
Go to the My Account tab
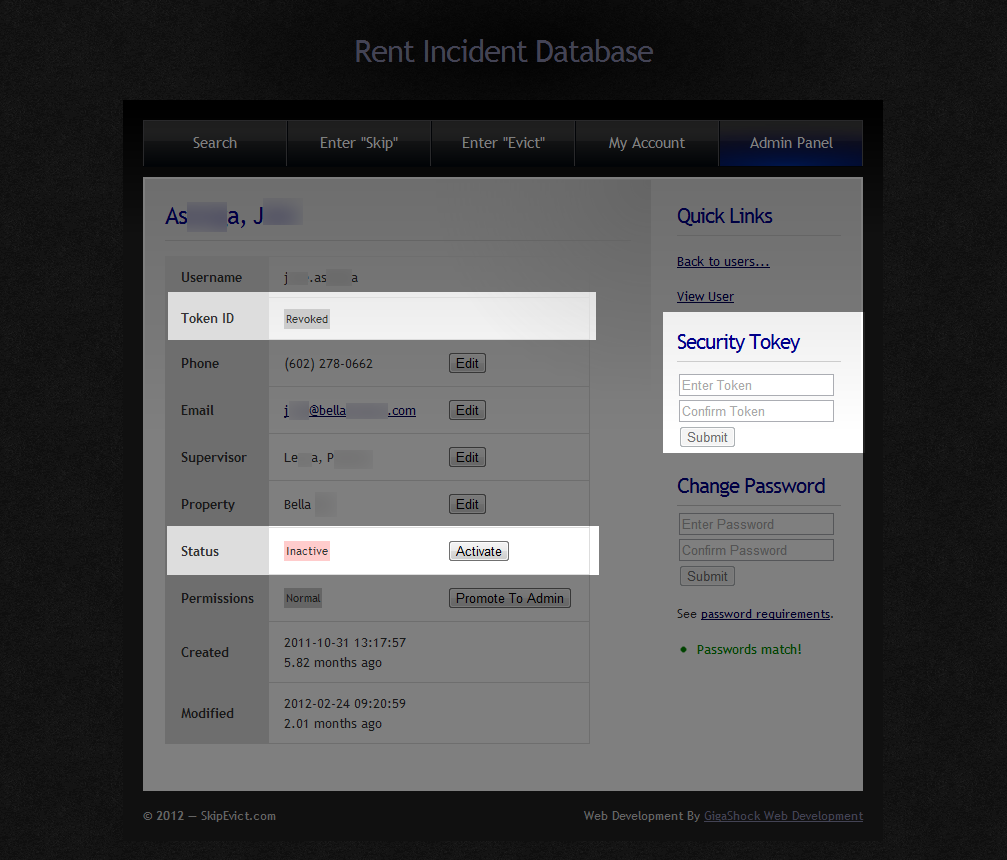tap(647, 143)
